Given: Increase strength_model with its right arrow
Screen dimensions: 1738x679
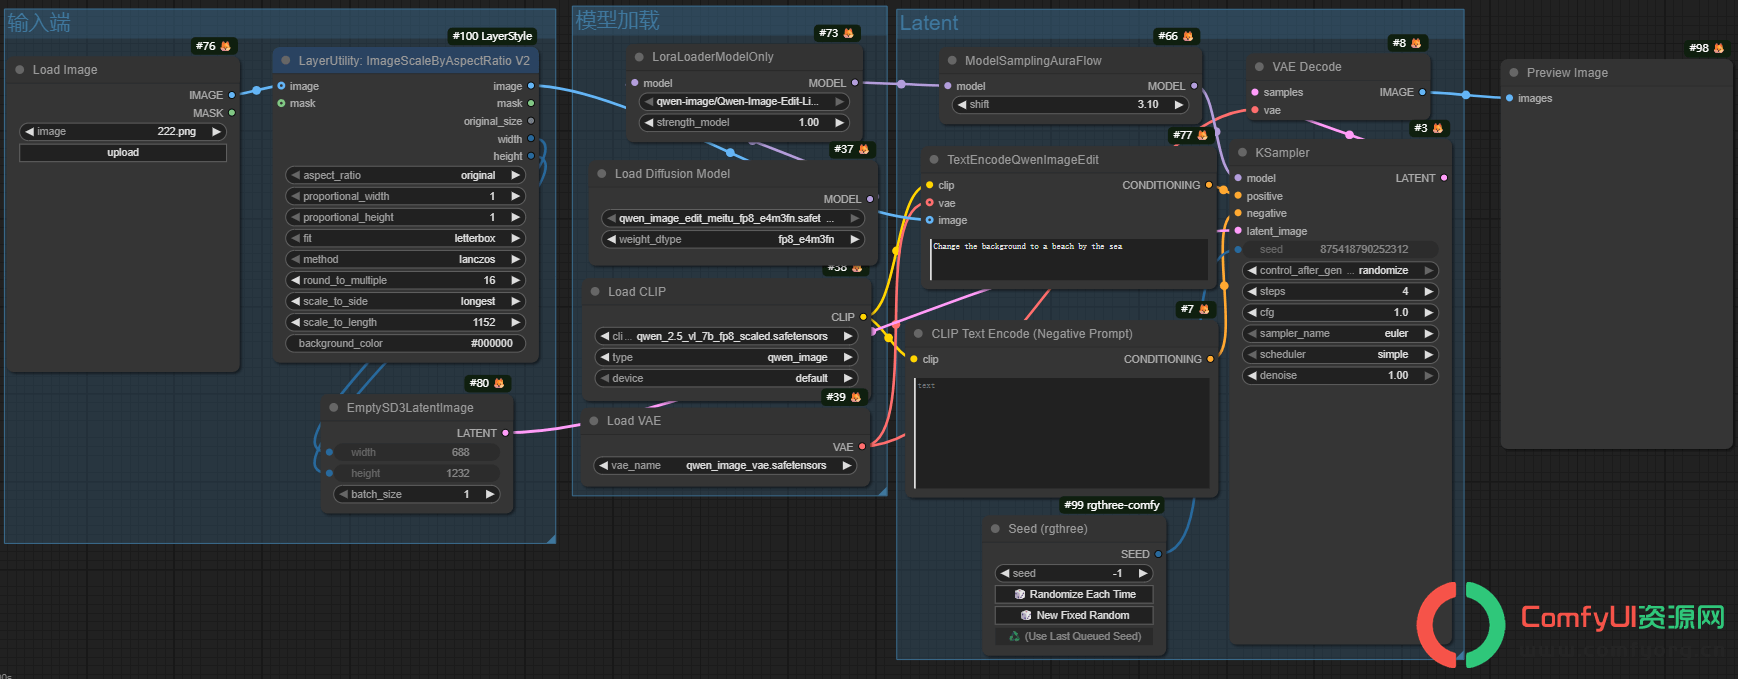Looking at the screenshot, I should tap(839, 123).
